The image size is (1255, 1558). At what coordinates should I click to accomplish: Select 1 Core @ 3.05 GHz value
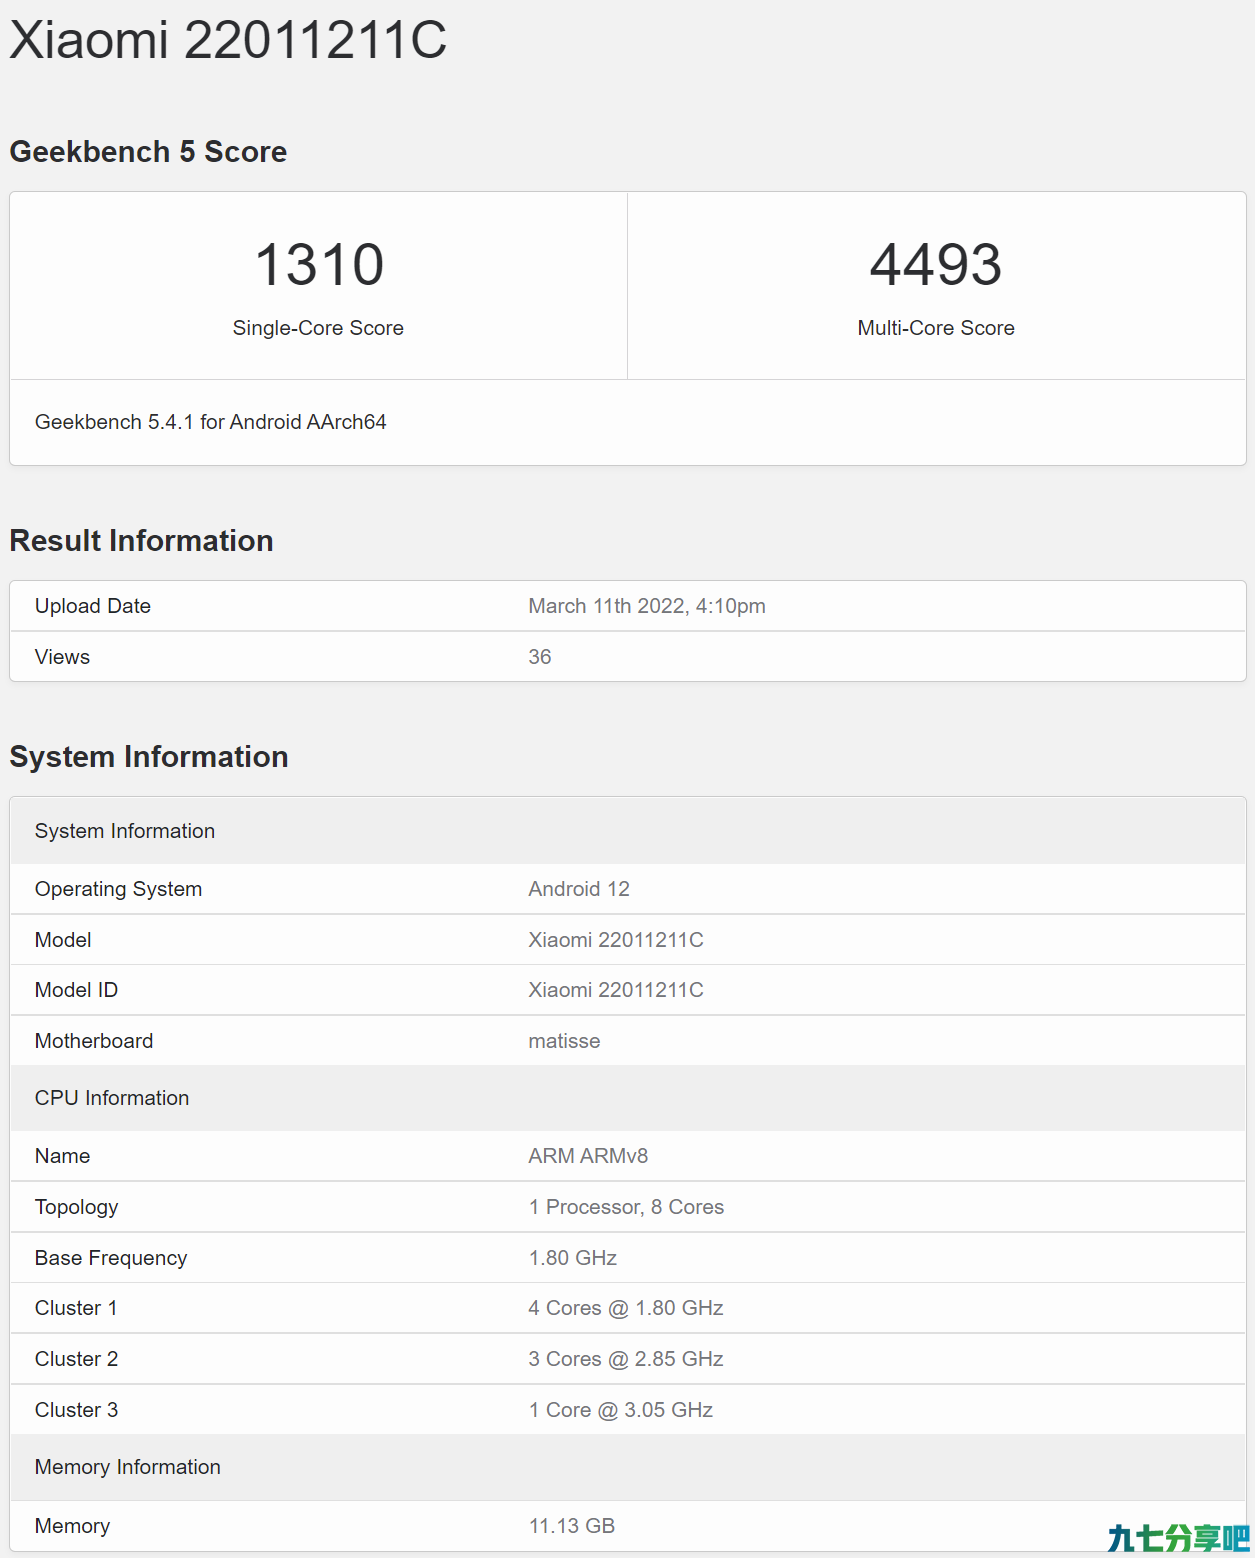(x=620, y=1410)
